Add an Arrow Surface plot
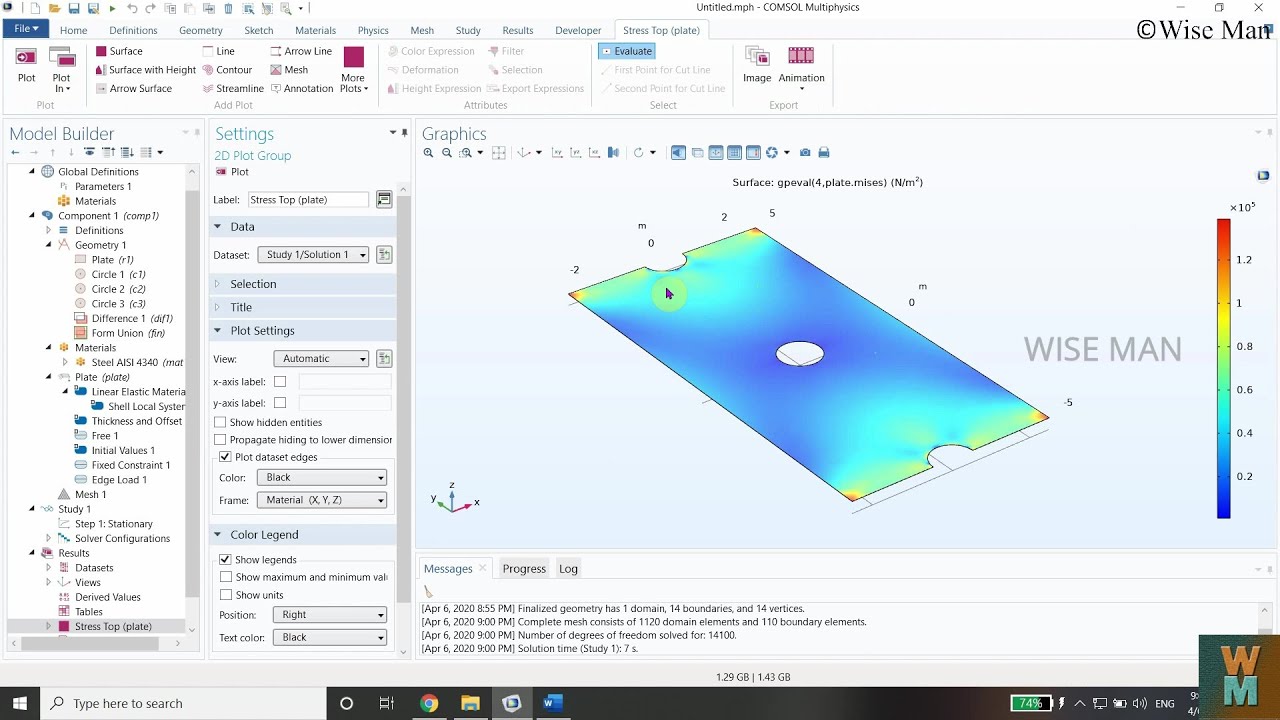The height and width of the screenshot is (720, 1280). 133,88
